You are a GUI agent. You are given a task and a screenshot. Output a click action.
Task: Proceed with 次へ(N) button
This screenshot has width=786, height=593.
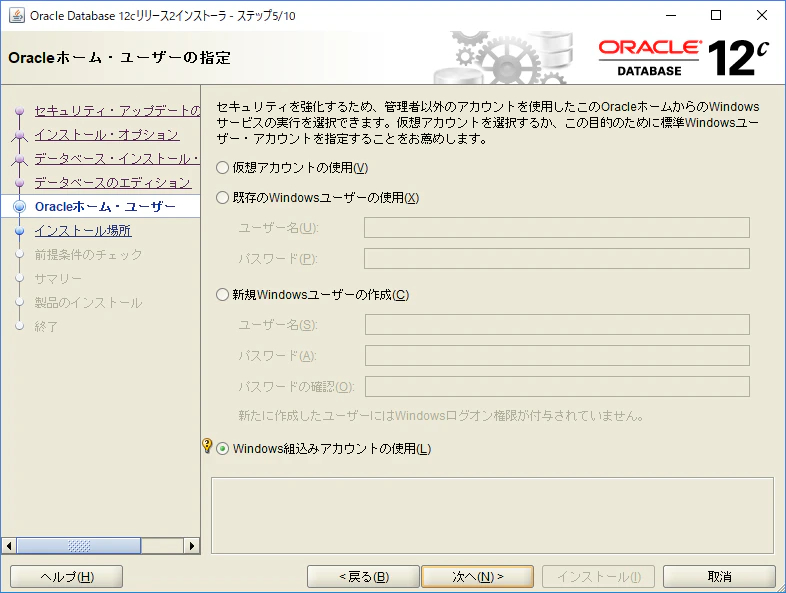click(478, 576)
